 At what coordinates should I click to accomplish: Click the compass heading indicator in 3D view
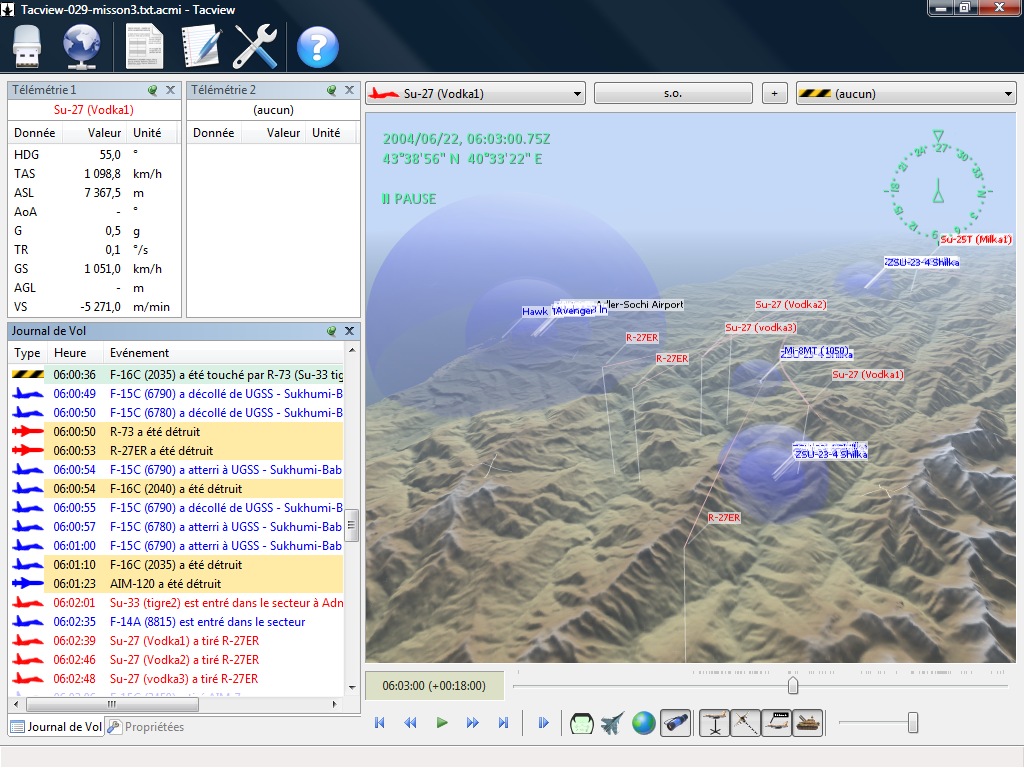(938, 189)
